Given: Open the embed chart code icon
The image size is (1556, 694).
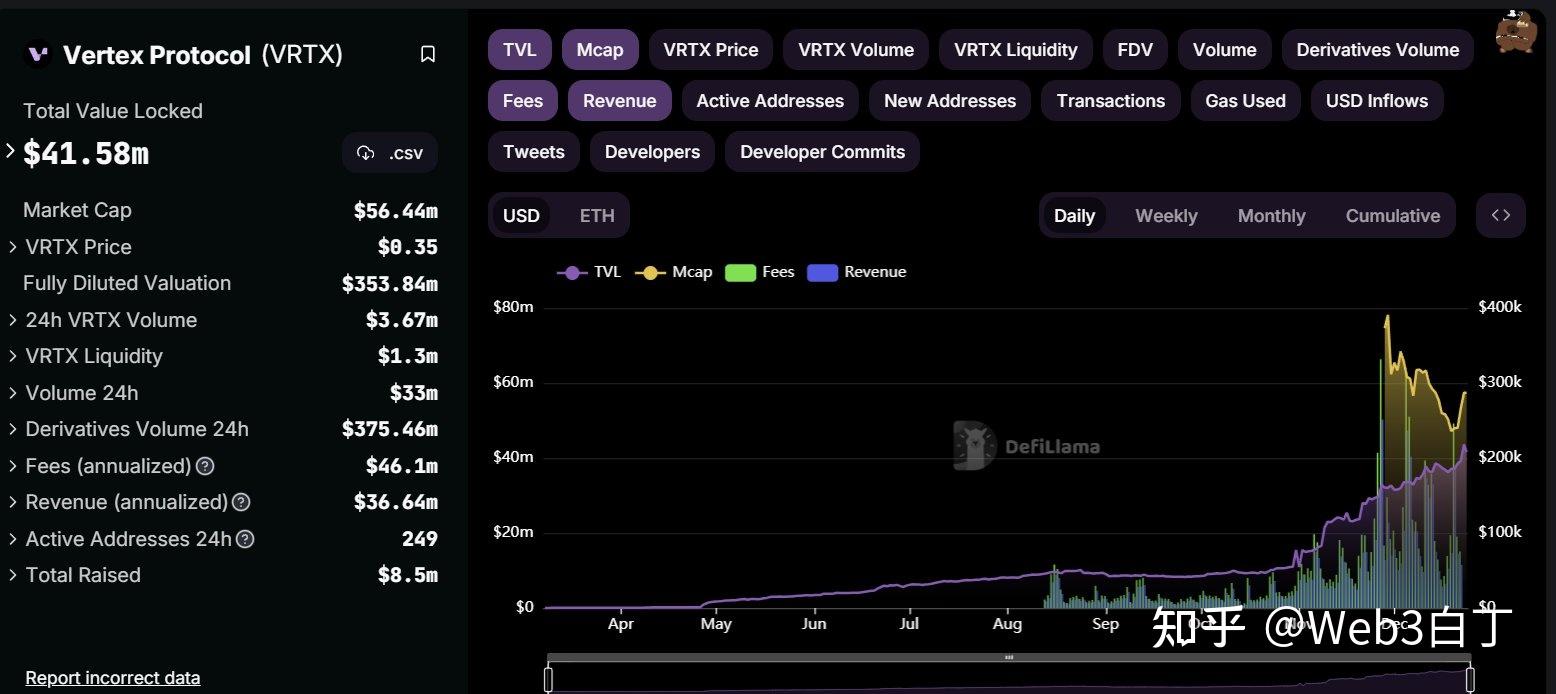Looking at the screenshot, I should tap(1501, 215).
